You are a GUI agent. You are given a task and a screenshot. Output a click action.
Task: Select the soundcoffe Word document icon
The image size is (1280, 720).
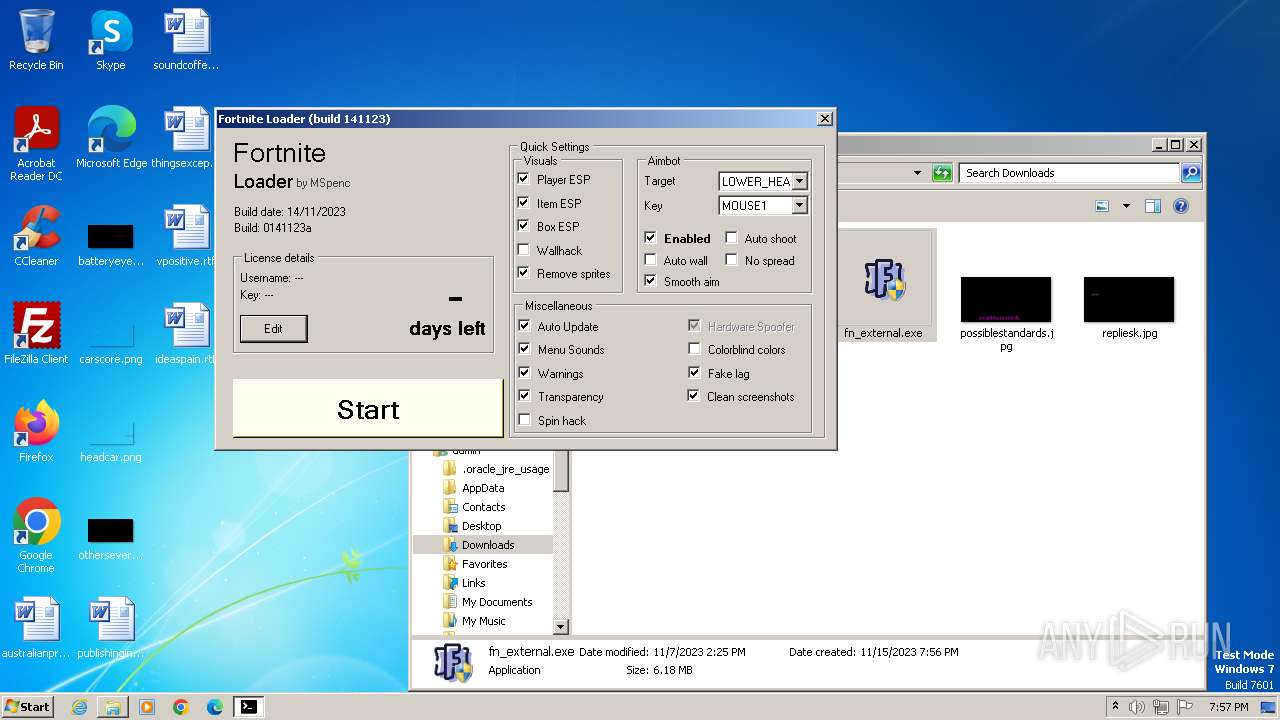coord(186,40)
